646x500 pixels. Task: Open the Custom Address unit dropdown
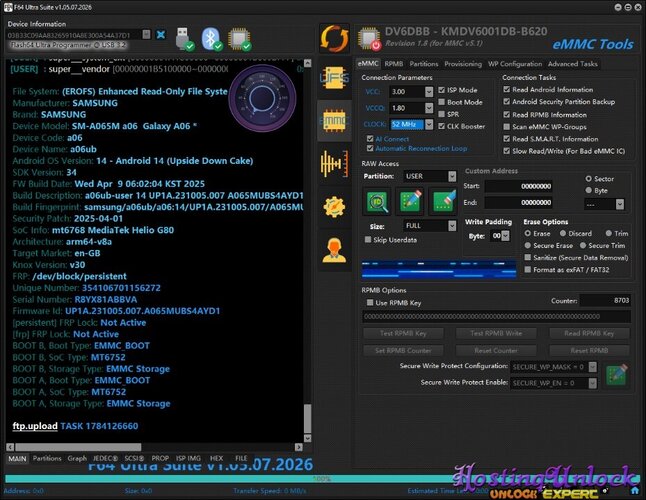620,204
